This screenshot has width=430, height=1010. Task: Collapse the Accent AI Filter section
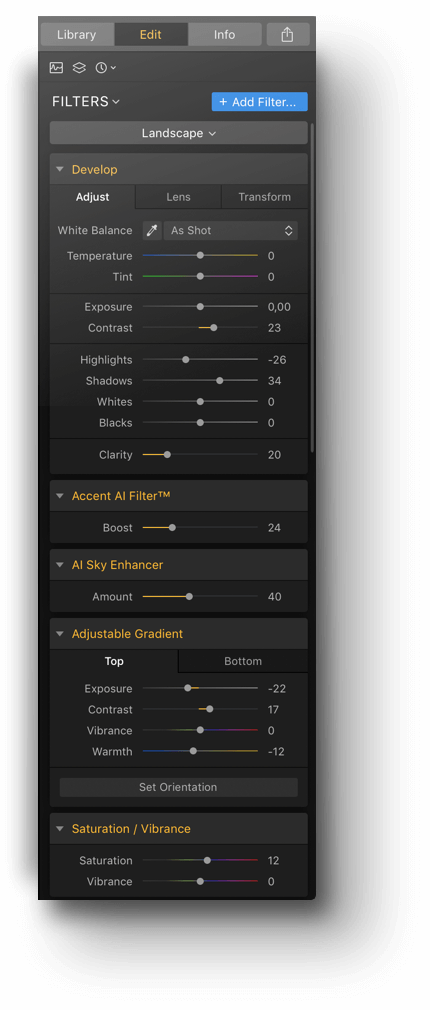pyautogui.click(x=60, y=496)
